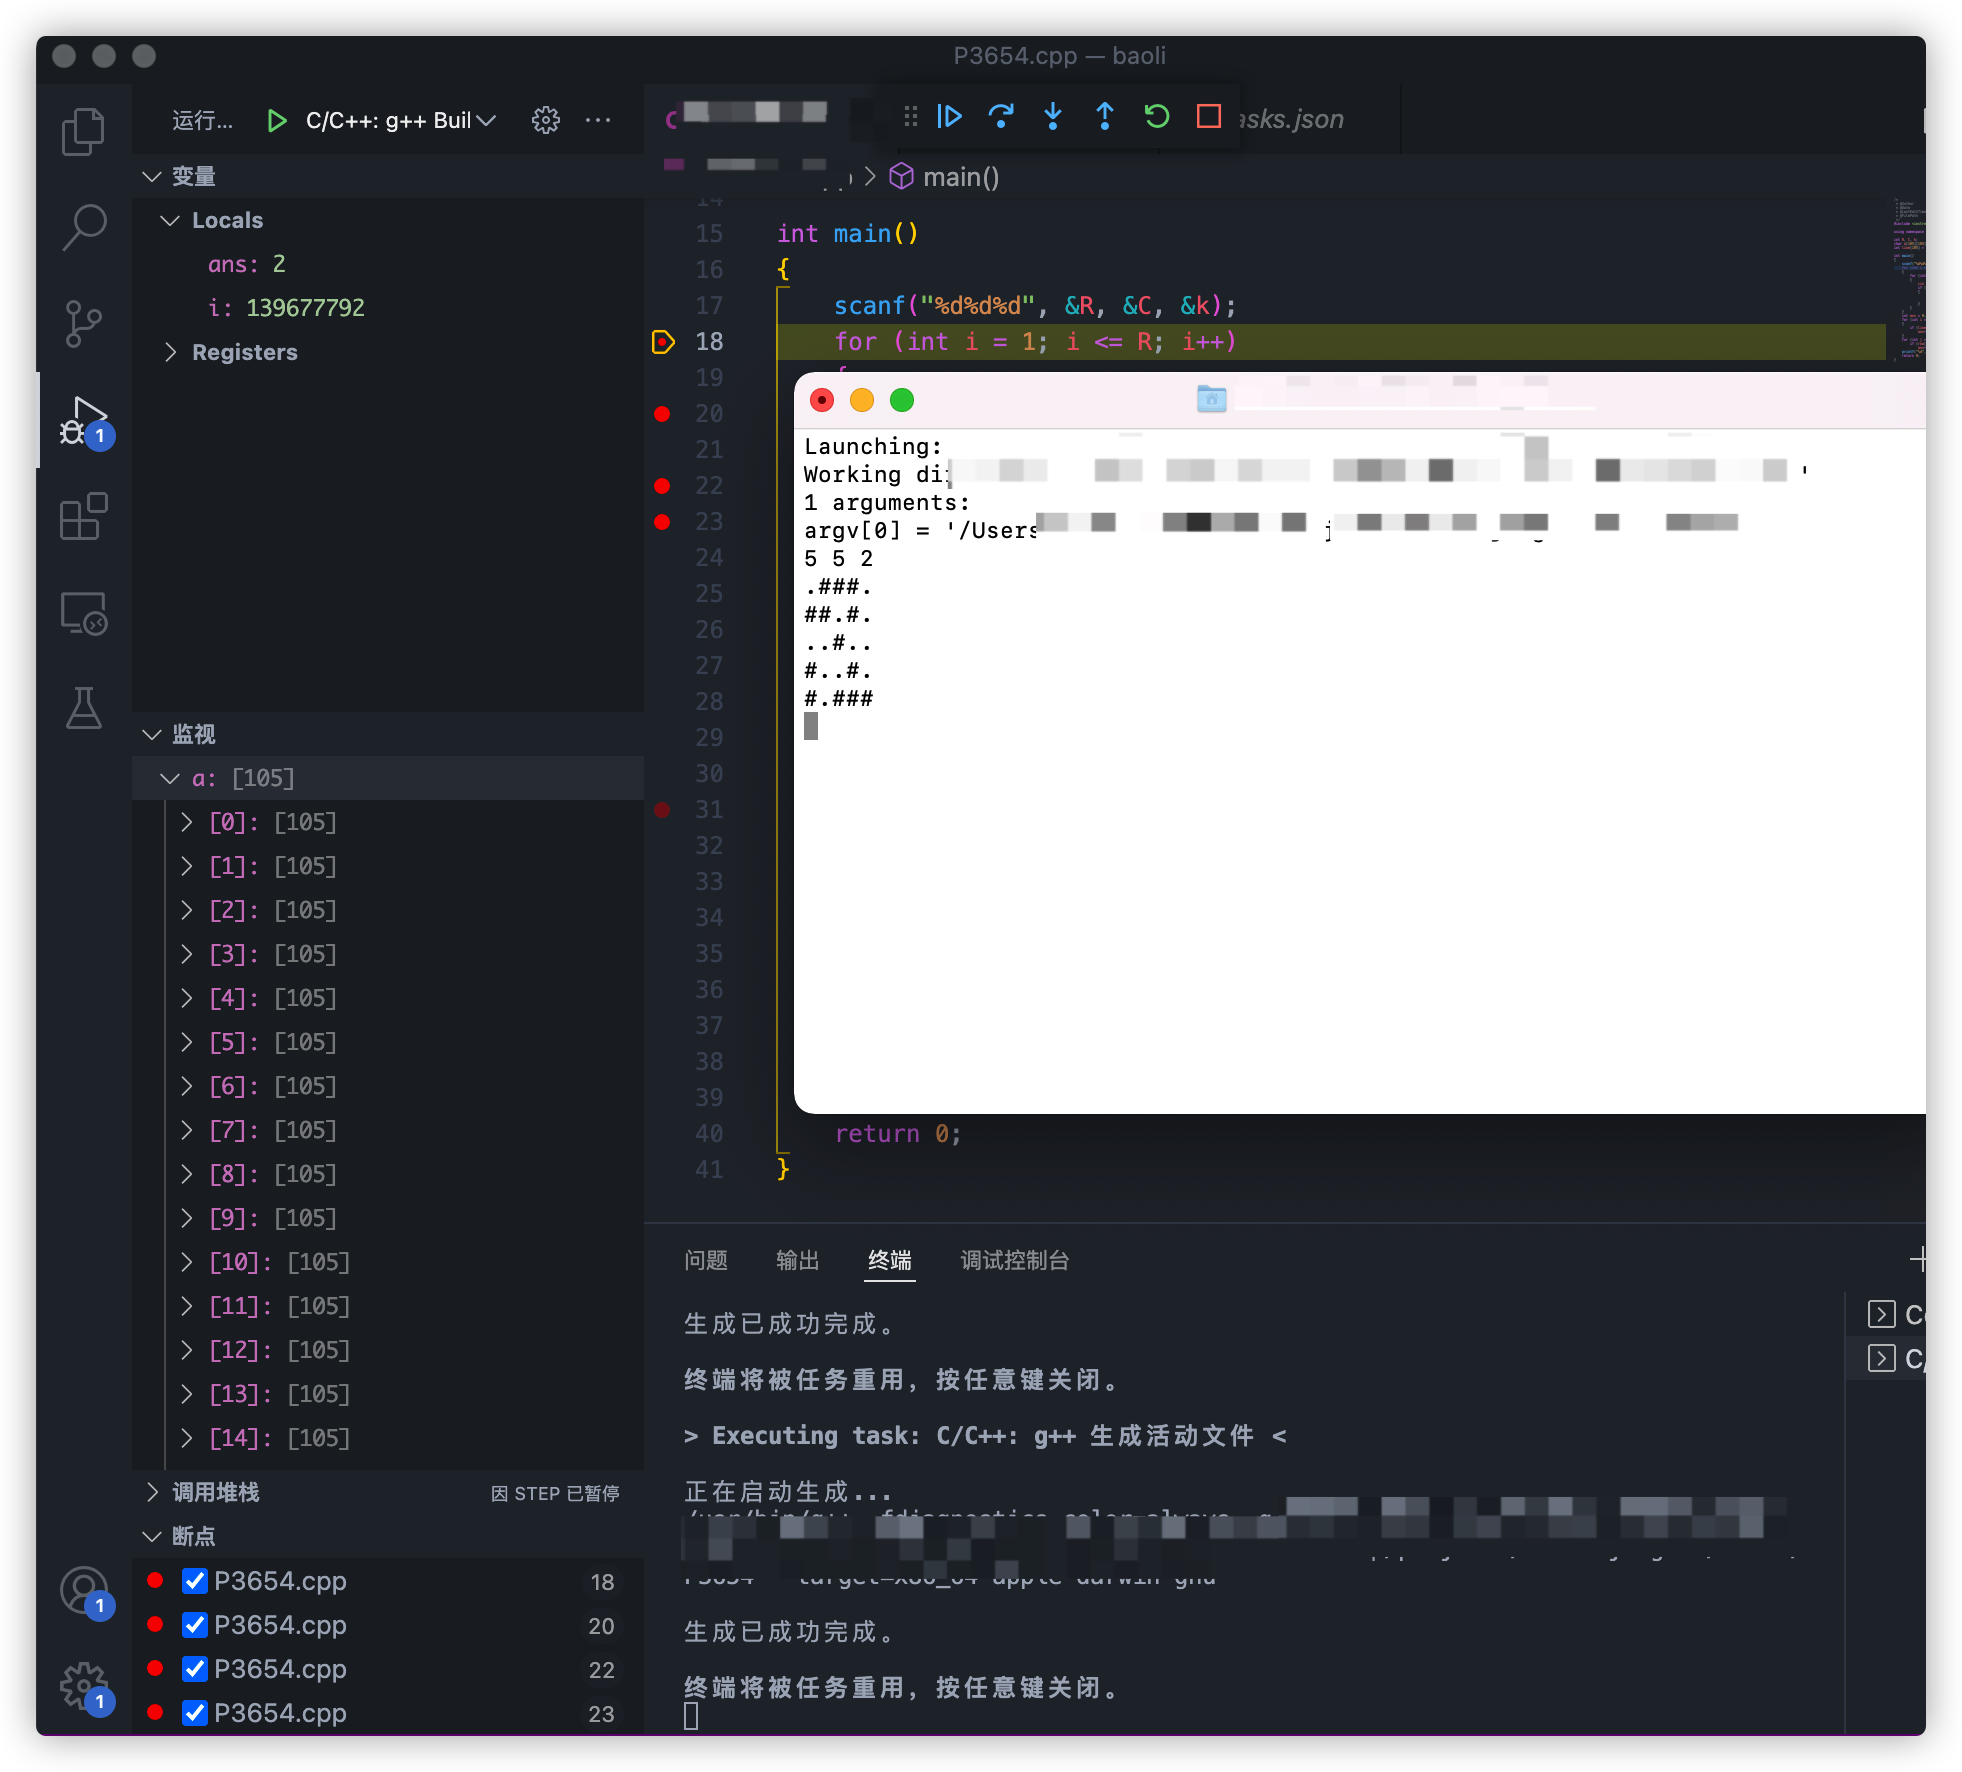Open the Testing flask view

pos(83,708)
